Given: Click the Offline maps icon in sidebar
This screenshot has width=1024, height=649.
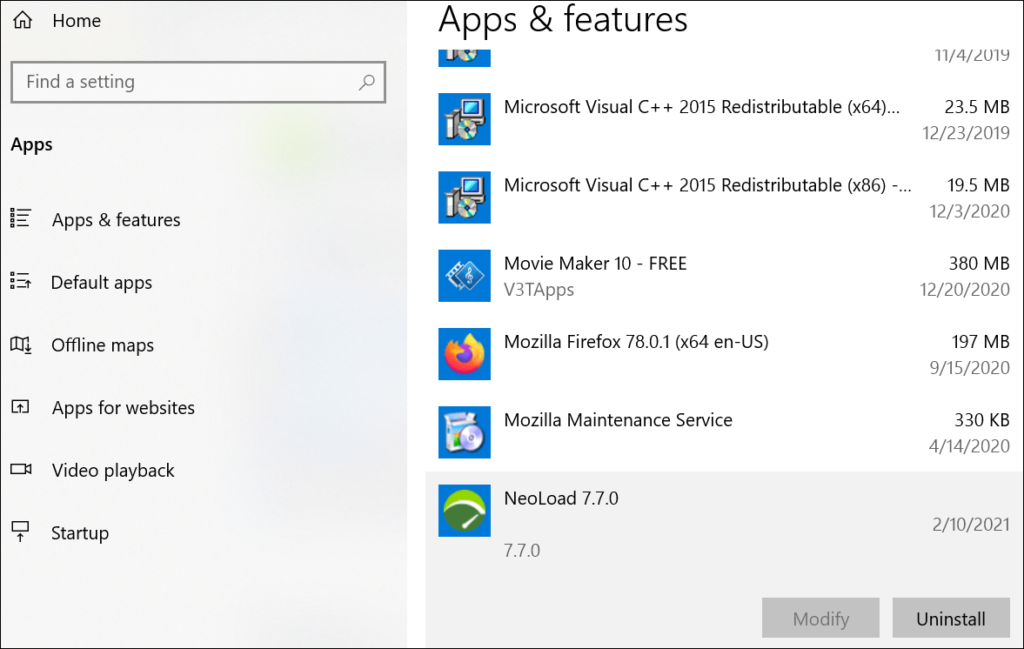Looking at the screenshot, I should pos(21,345).
